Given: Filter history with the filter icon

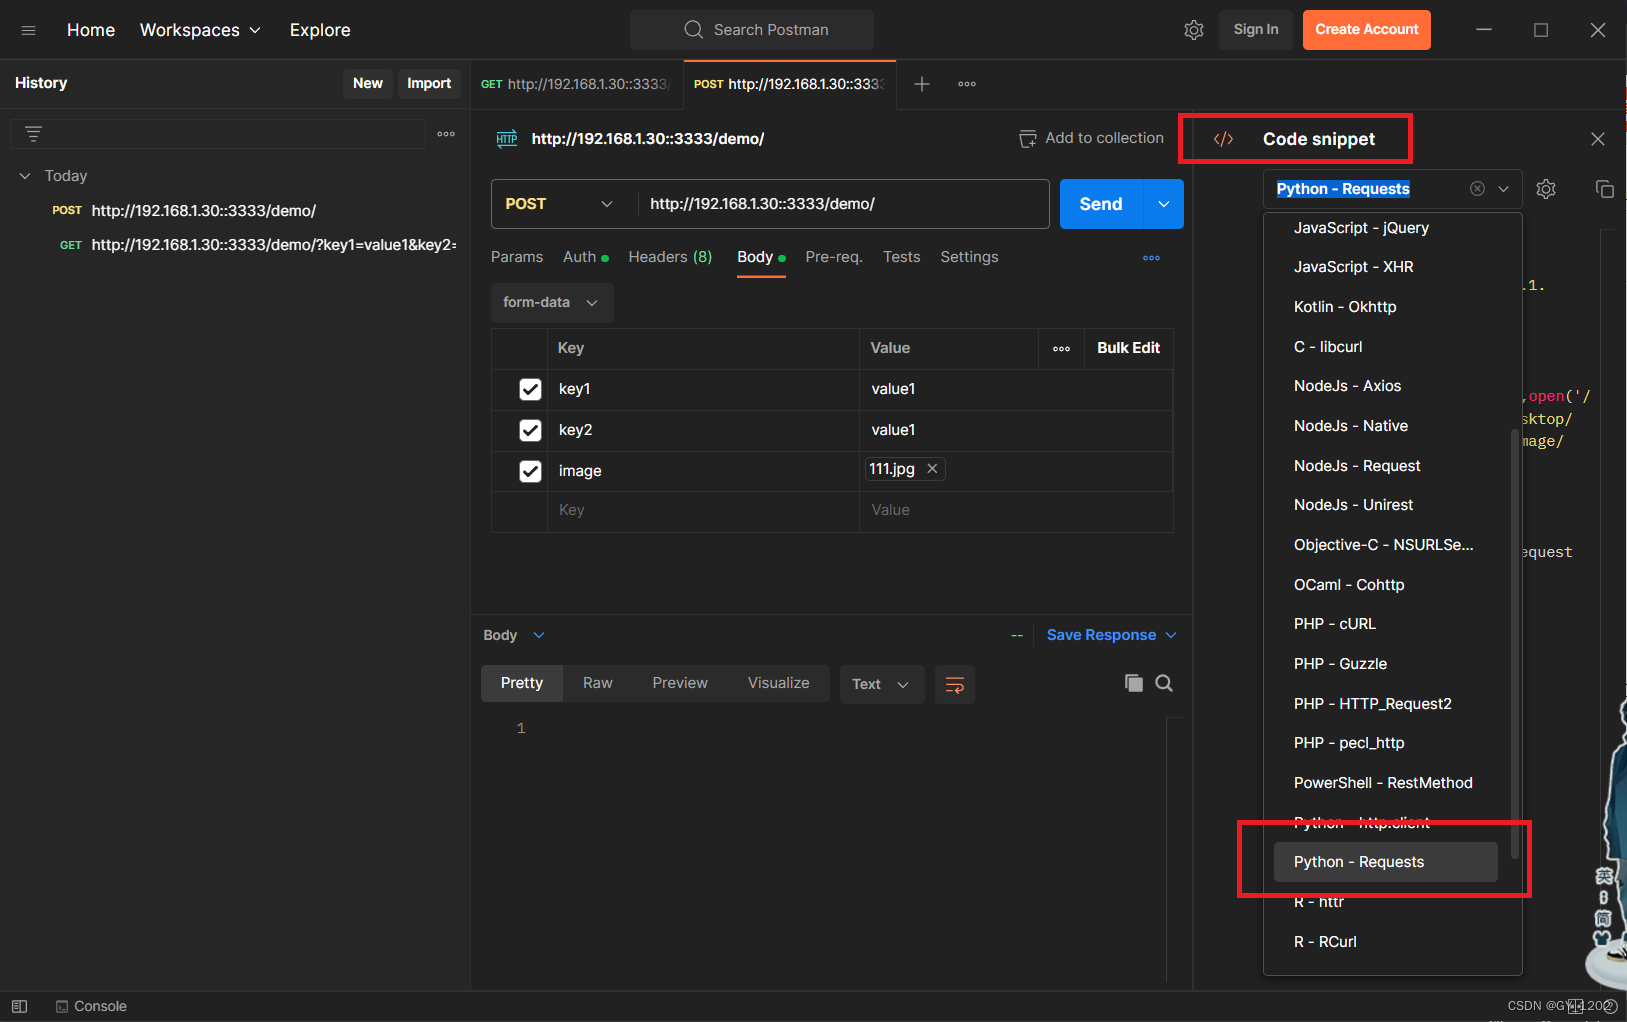Looking at the screenshot, I should pyautogui.click(x=33, y=134).
